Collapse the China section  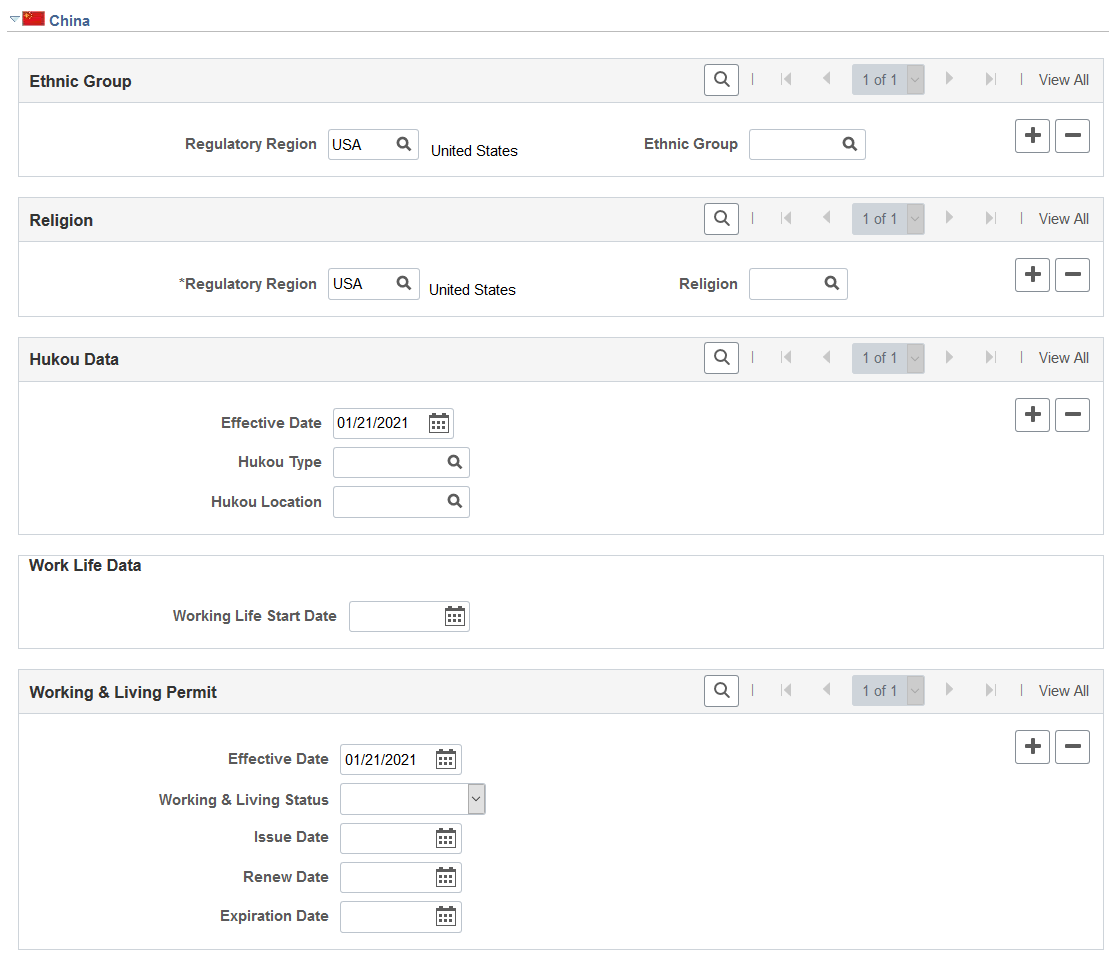click(x=14, y=19)
